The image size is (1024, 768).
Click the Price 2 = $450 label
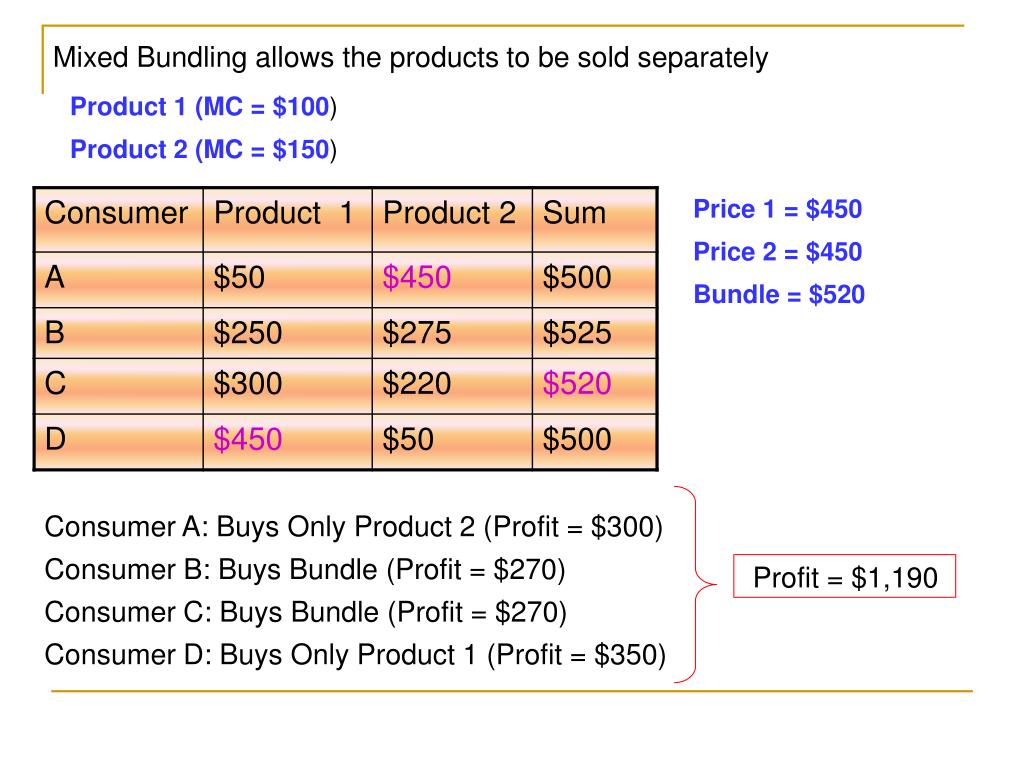777,252
